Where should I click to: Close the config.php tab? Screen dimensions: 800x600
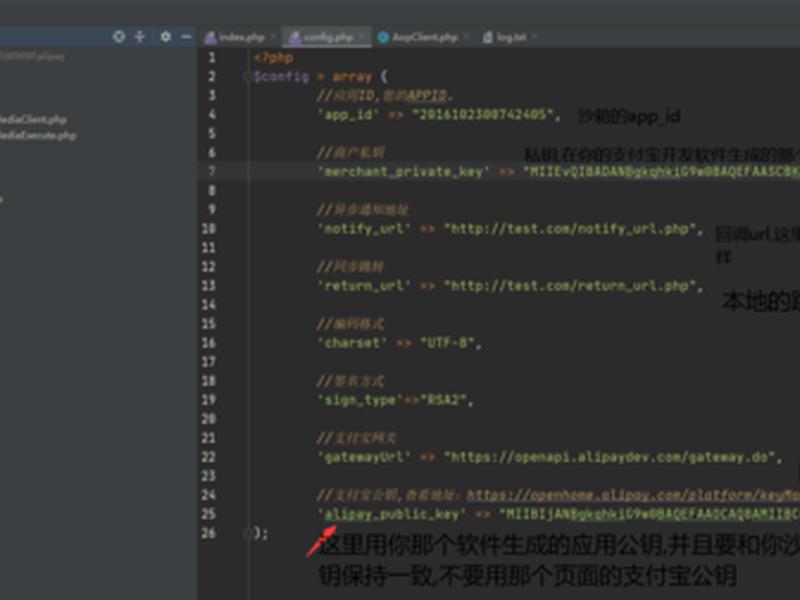click(362, 37)
